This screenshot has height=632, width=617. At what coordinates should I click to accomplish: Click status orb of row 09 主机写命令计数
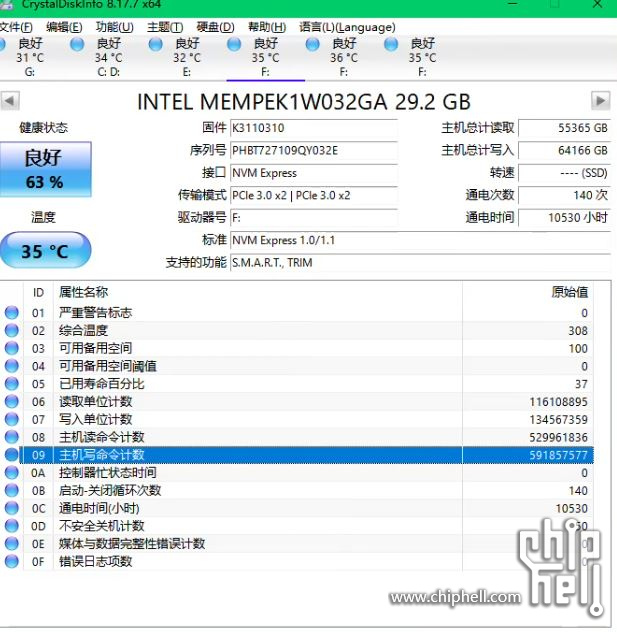(x=11, y=455)
